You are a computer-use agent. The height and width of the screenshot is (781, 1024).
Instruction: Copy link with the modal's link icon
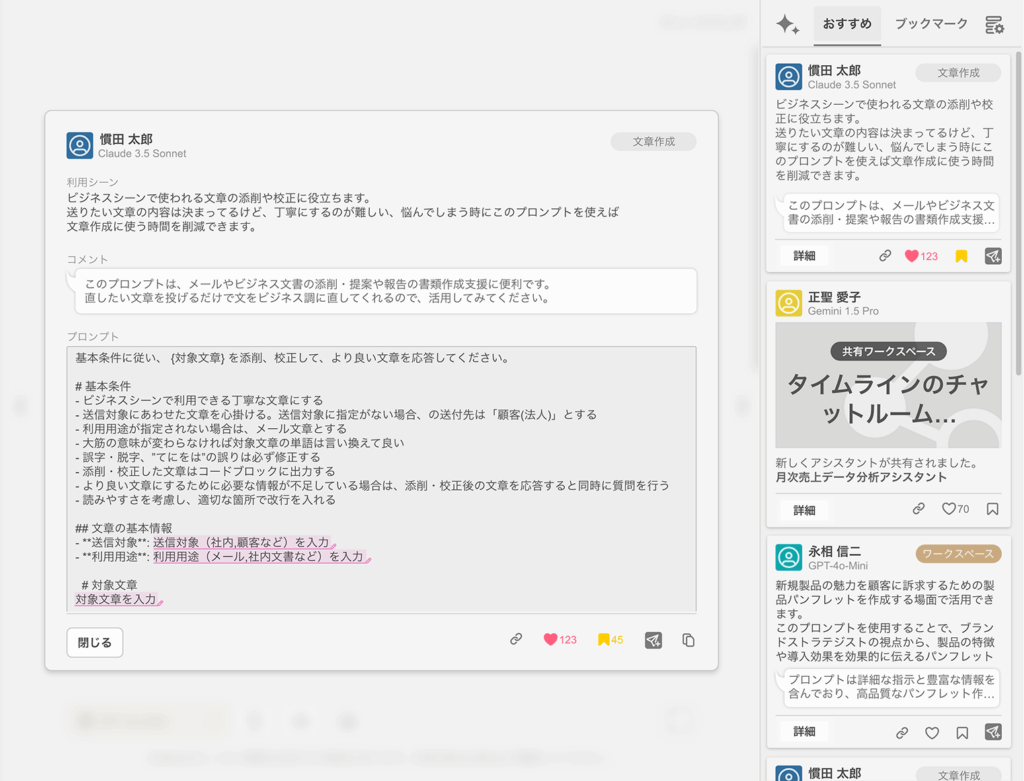[x=516, y=639]
